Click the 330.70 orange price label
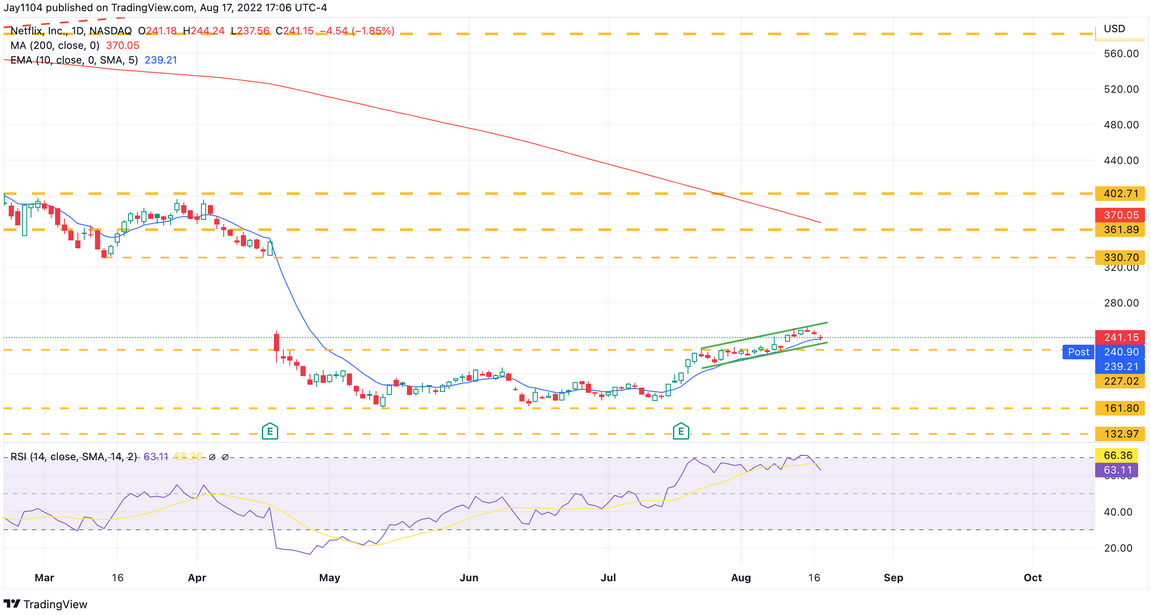 click(1121, 258)
